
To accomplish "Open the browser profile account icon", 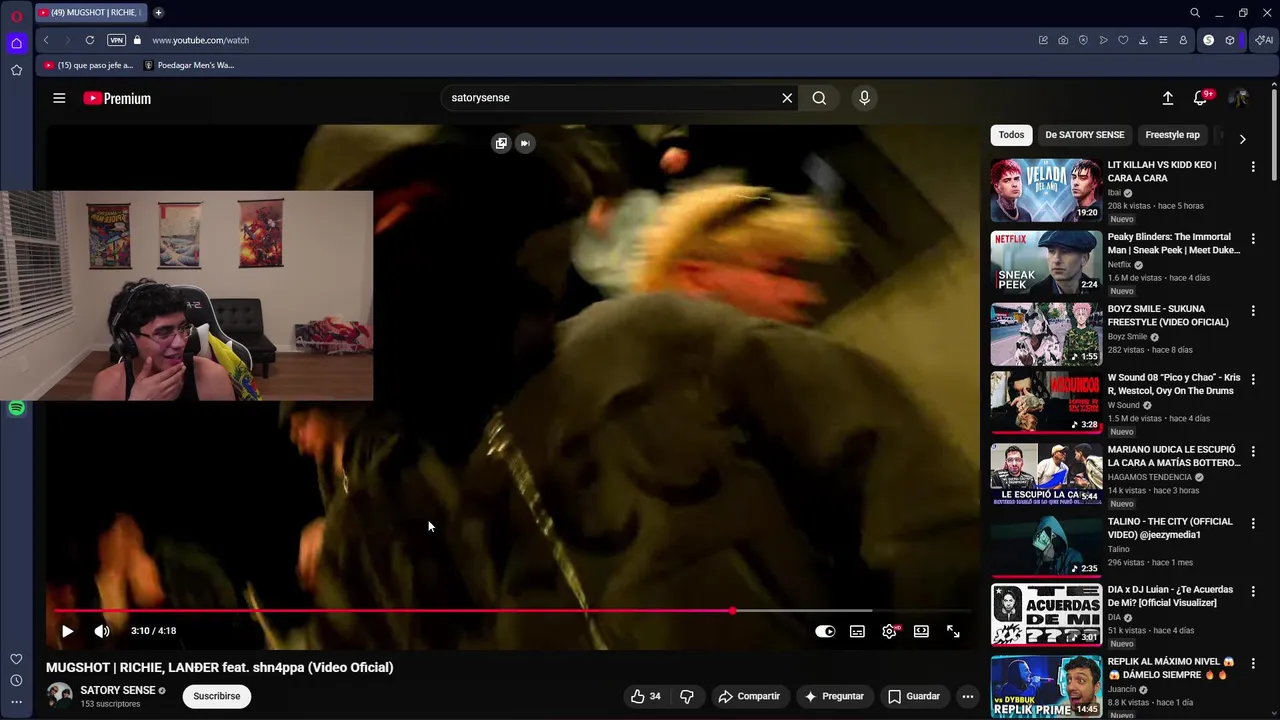I will tap(1183, 40).
